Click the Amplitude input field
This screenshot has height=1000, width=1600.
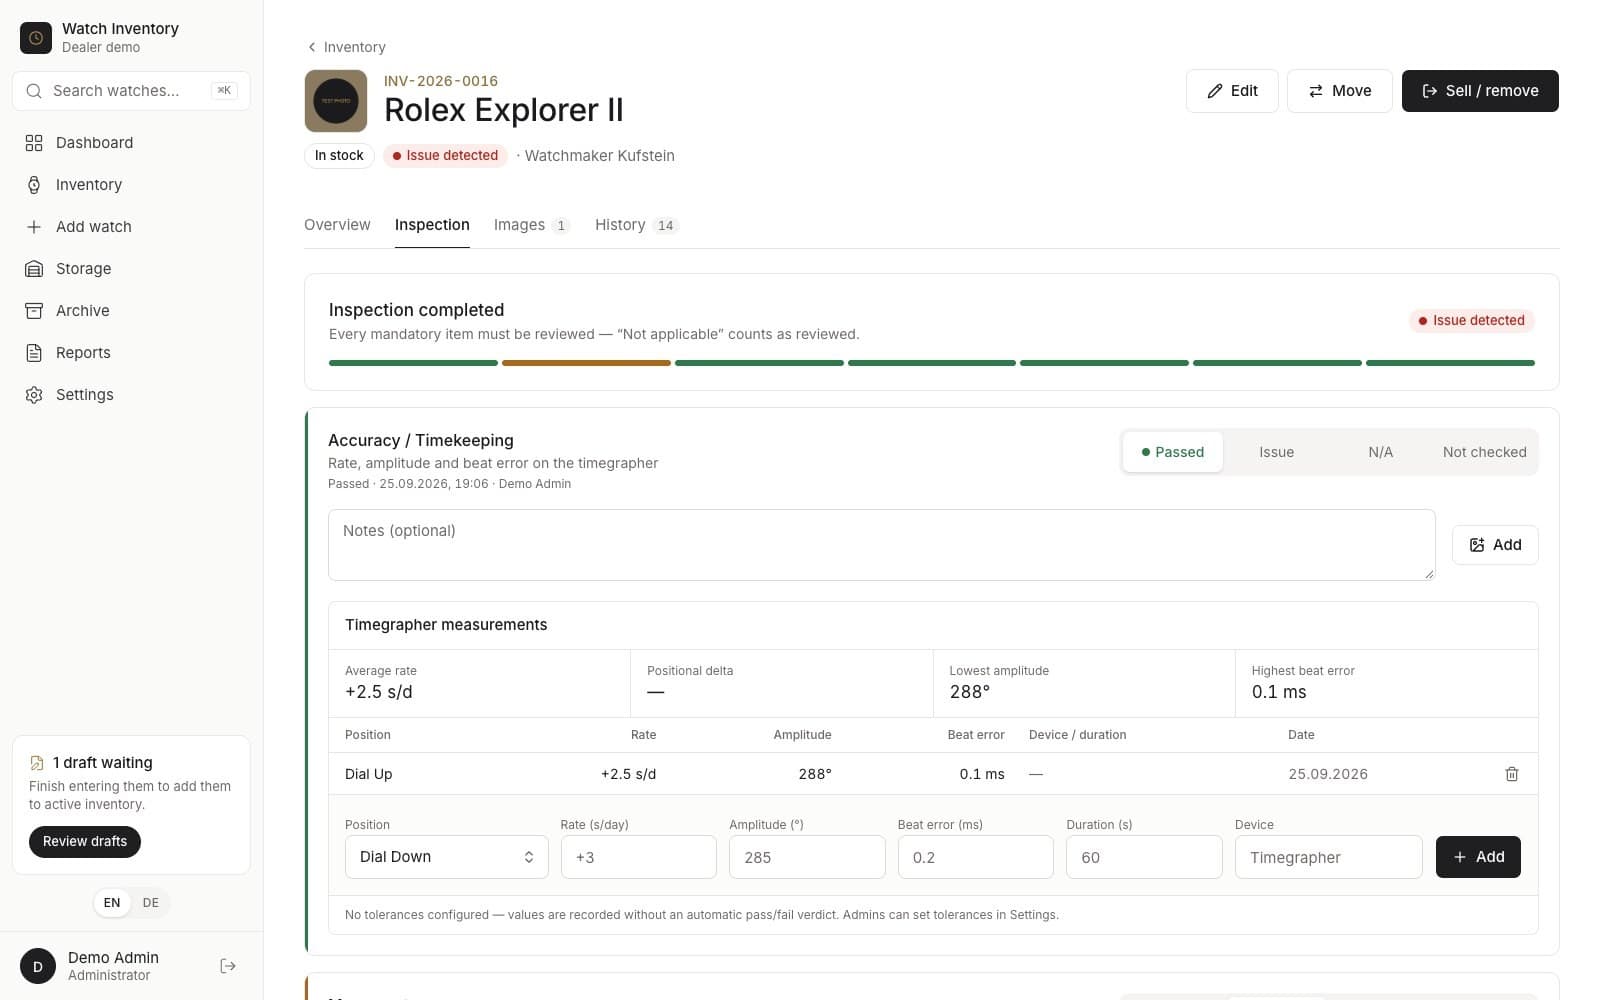point(807,857)
